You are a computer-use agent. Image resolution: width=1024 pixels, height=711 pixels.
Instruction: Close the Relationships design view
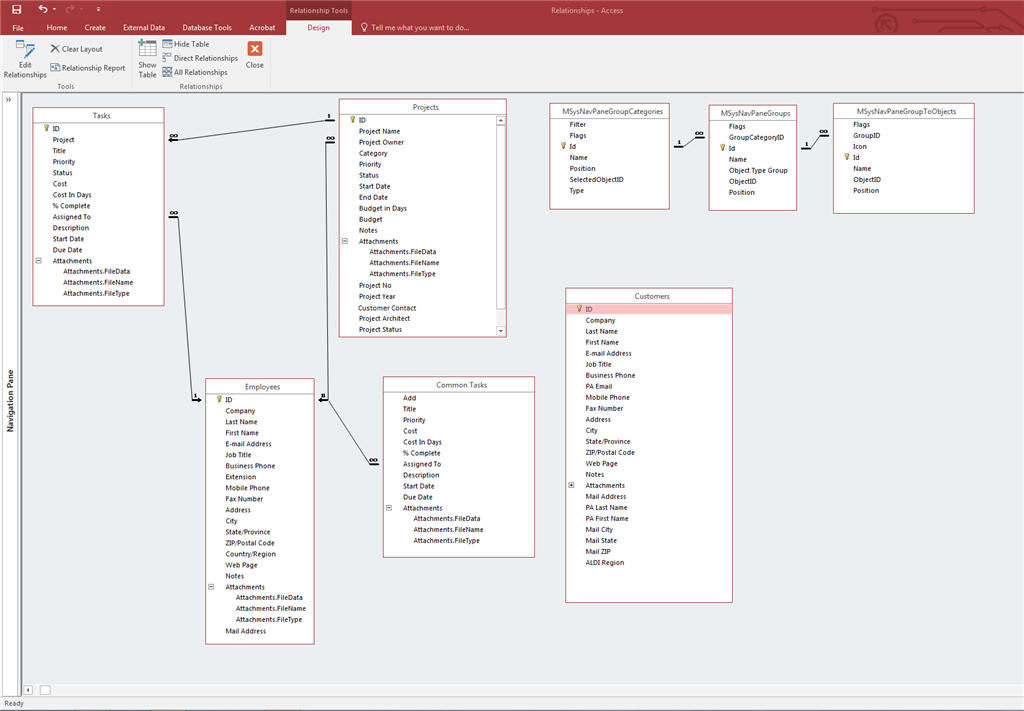[255, 55]
